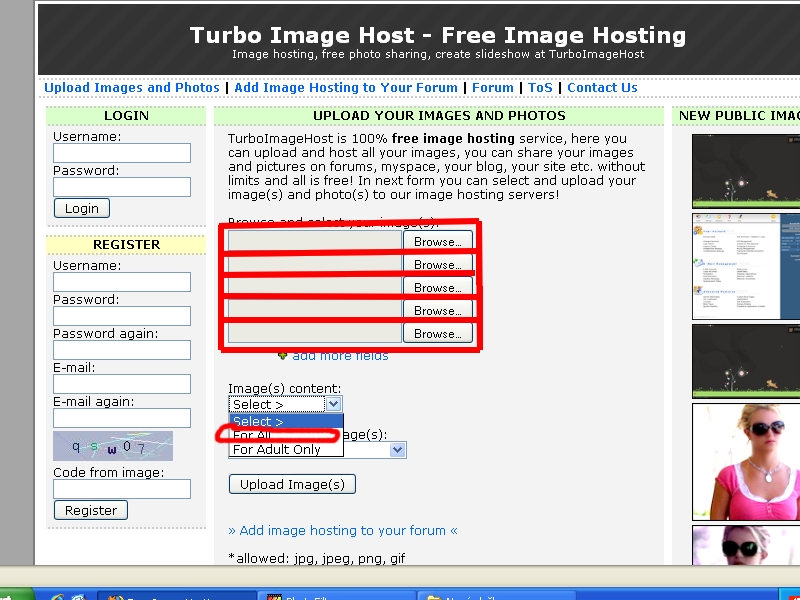Open the Contact Us link
Viewport: 800px width, 600px height.
pyautogui.click(x=602, y=88)
